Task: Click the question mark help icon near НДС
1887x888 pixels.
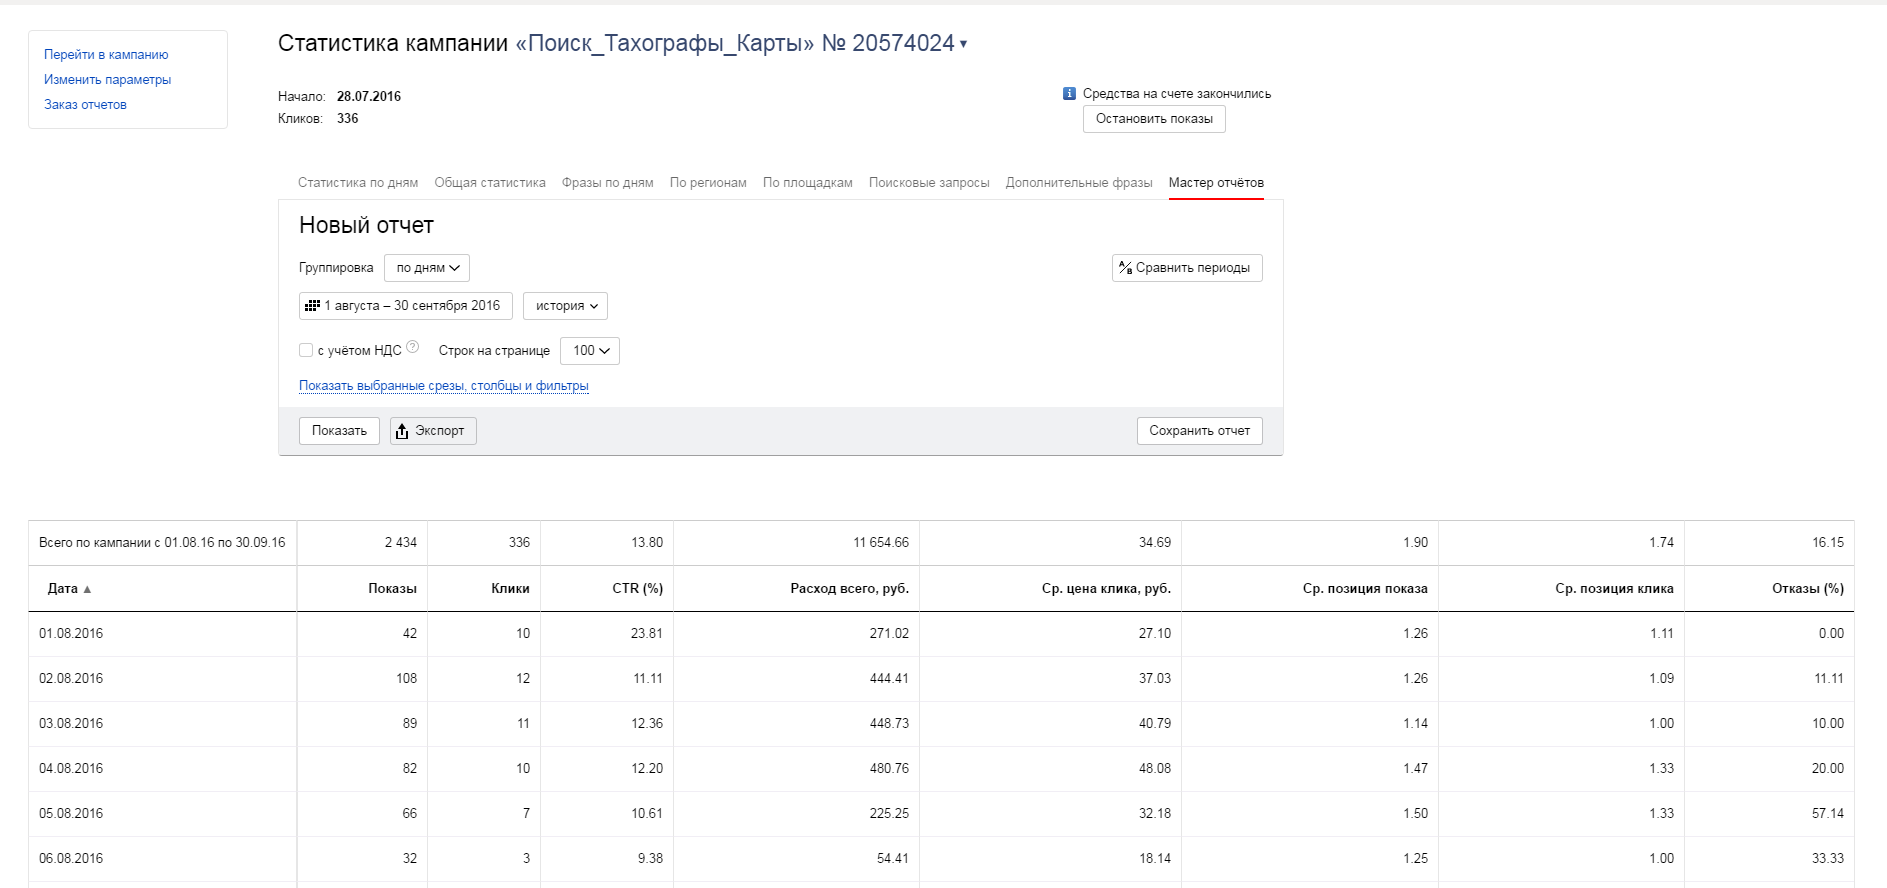Action: pos(413,348)
